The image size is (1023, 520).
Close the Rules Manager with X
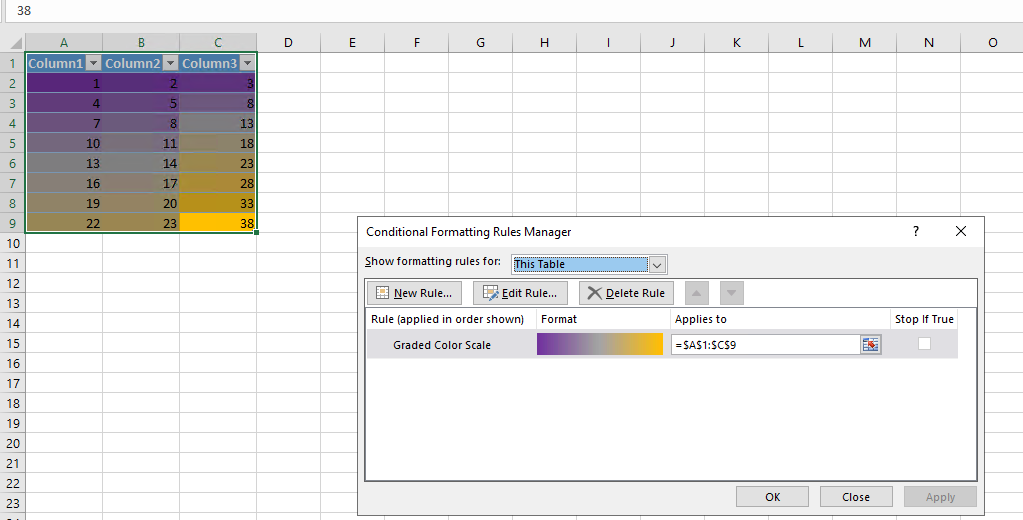coord(960,231)
